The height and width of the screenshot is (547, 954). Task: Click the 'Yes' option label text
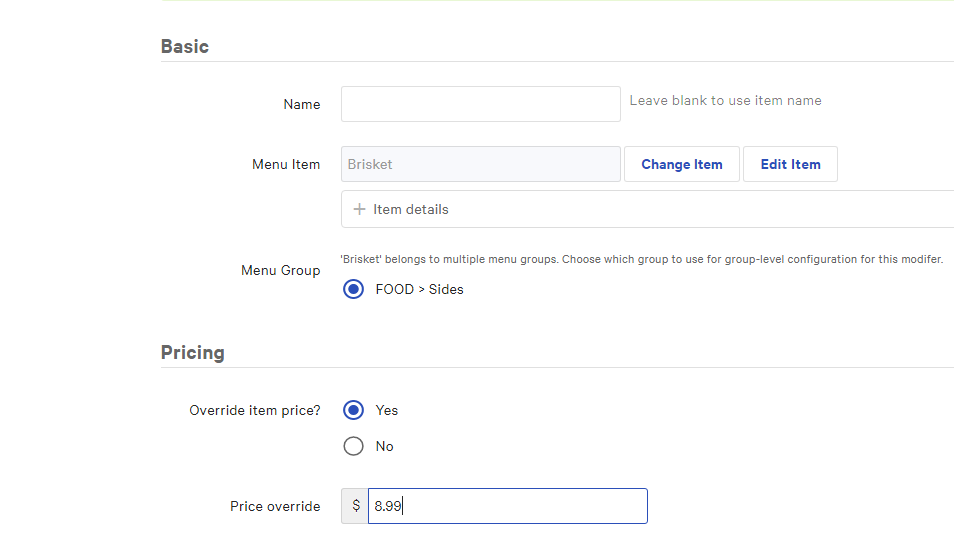[386, 410]
